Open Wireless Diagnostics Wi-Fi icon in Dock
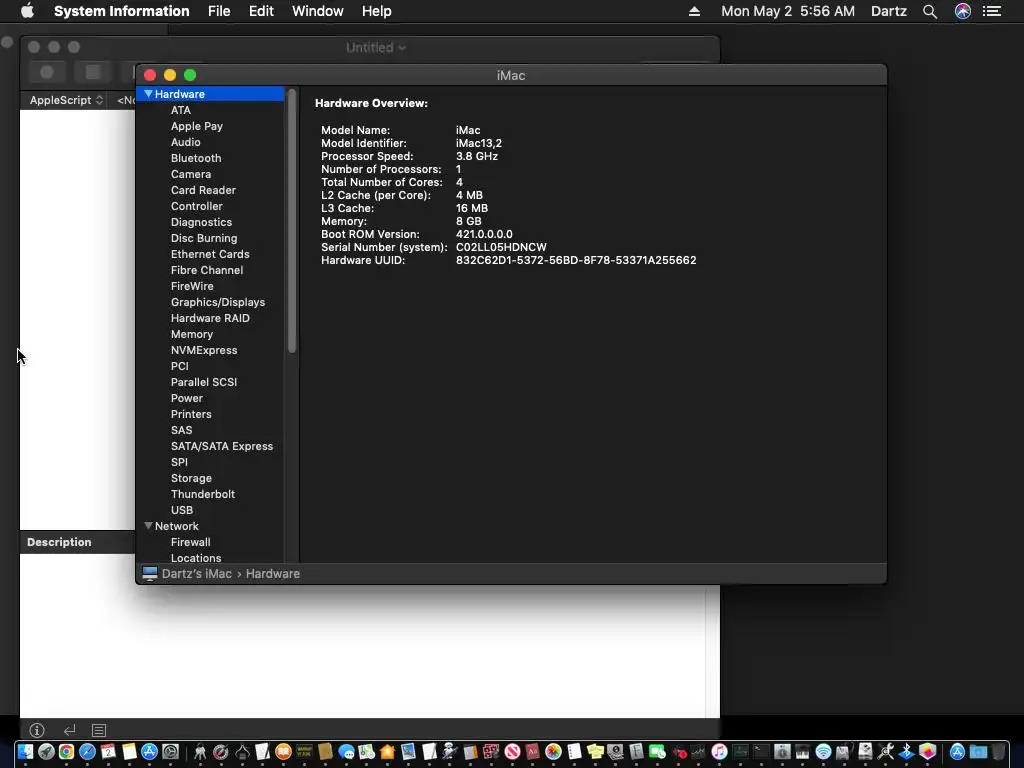The height and width of the screenshot is (768, 1024). click(x=823, y=752)
